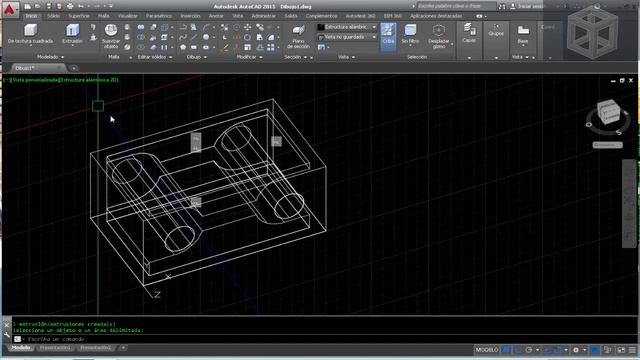640x360 pixels.
Task: Click the viewport label controls text
Action: tap(62, 80)
